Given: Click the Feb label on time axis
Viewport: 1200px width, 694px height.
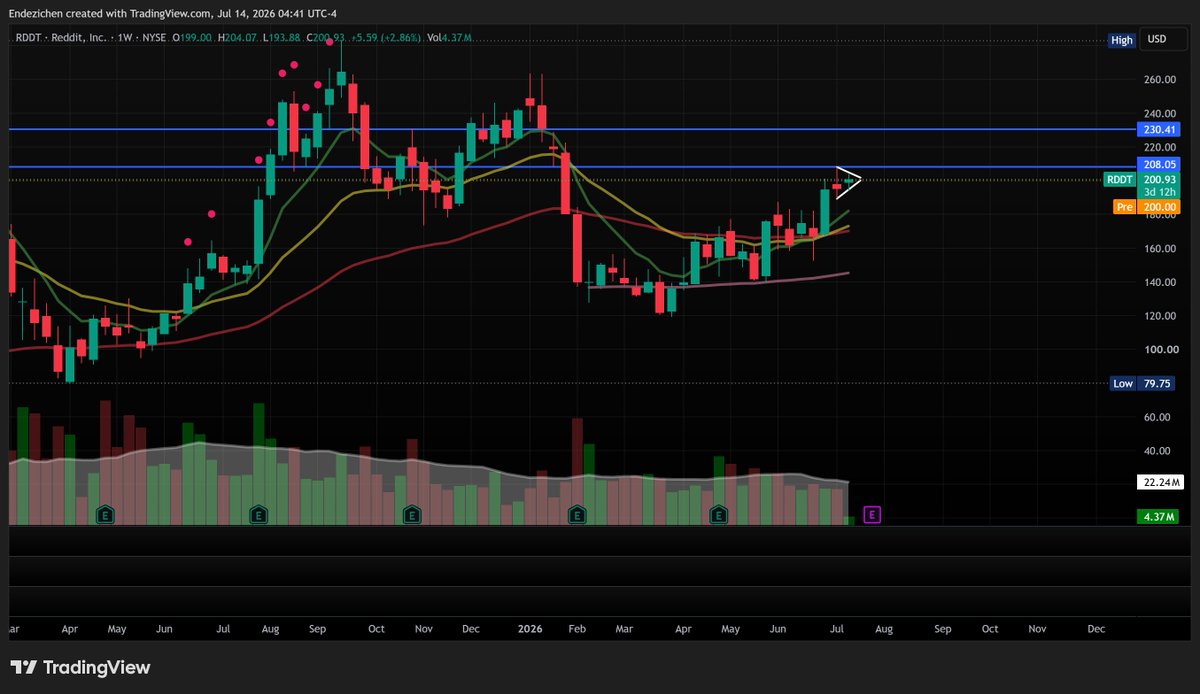Looking at the screenshot, I should tap(576, 629).
